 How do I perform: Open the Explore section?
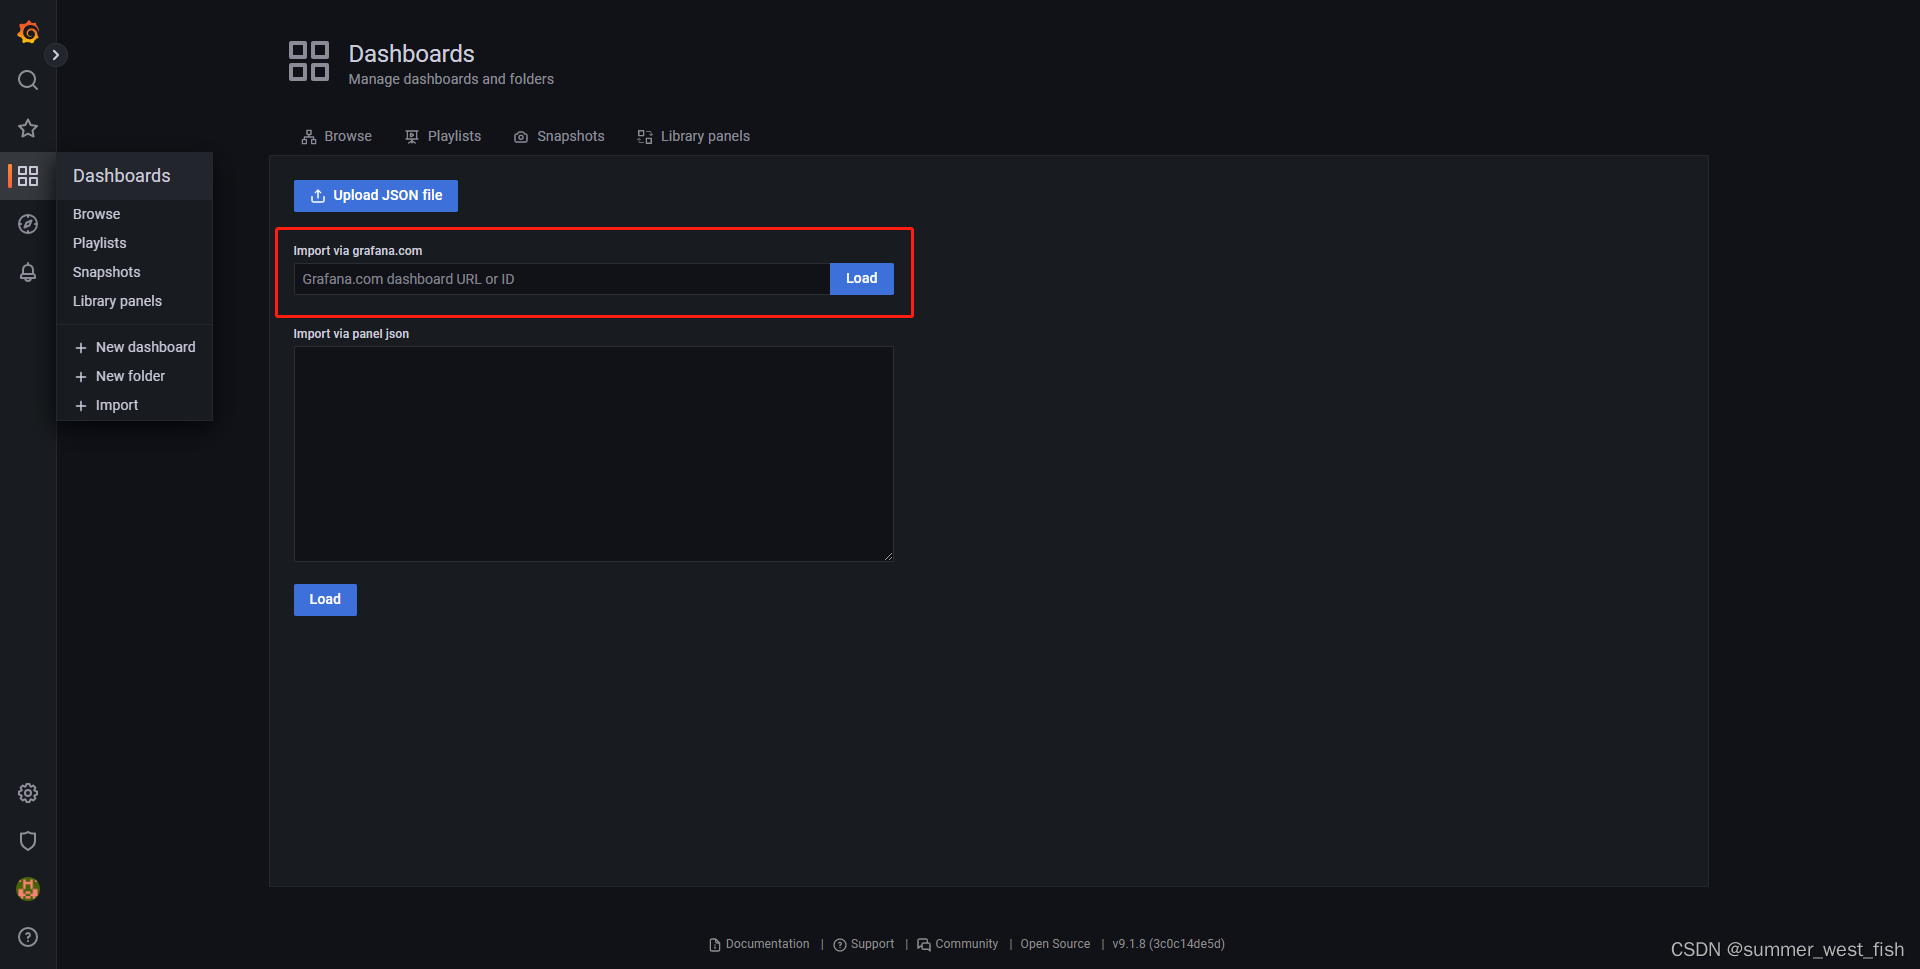[x=27, y=224]
